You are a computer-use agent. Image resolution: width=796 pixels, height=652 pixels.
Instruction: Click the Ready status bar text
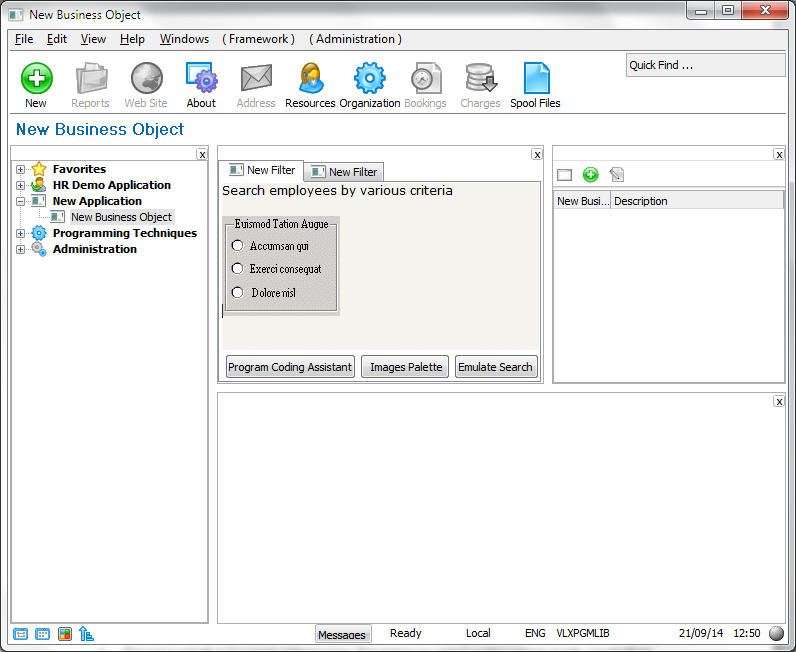(x=406, y=633)
